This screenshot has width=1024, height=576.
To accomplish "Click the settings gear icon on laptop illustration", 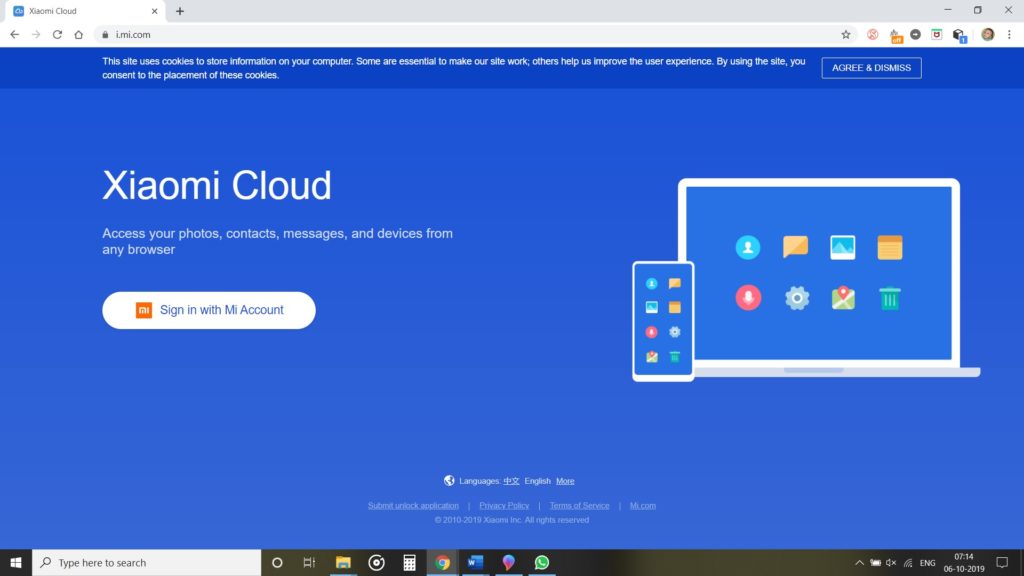I will click(797, 298).
